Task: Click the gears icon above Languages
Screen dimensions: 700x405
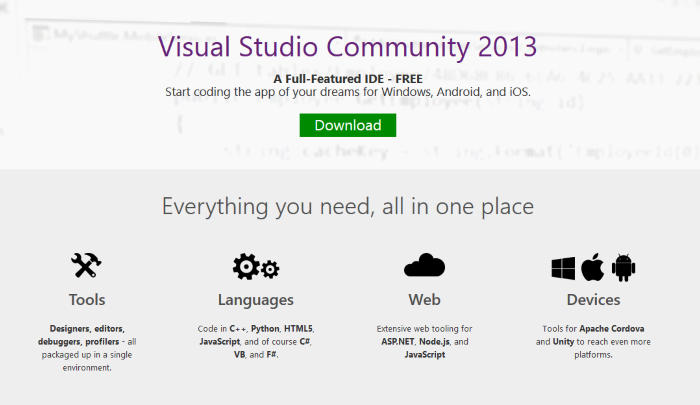Action: [x=256, y=267]
